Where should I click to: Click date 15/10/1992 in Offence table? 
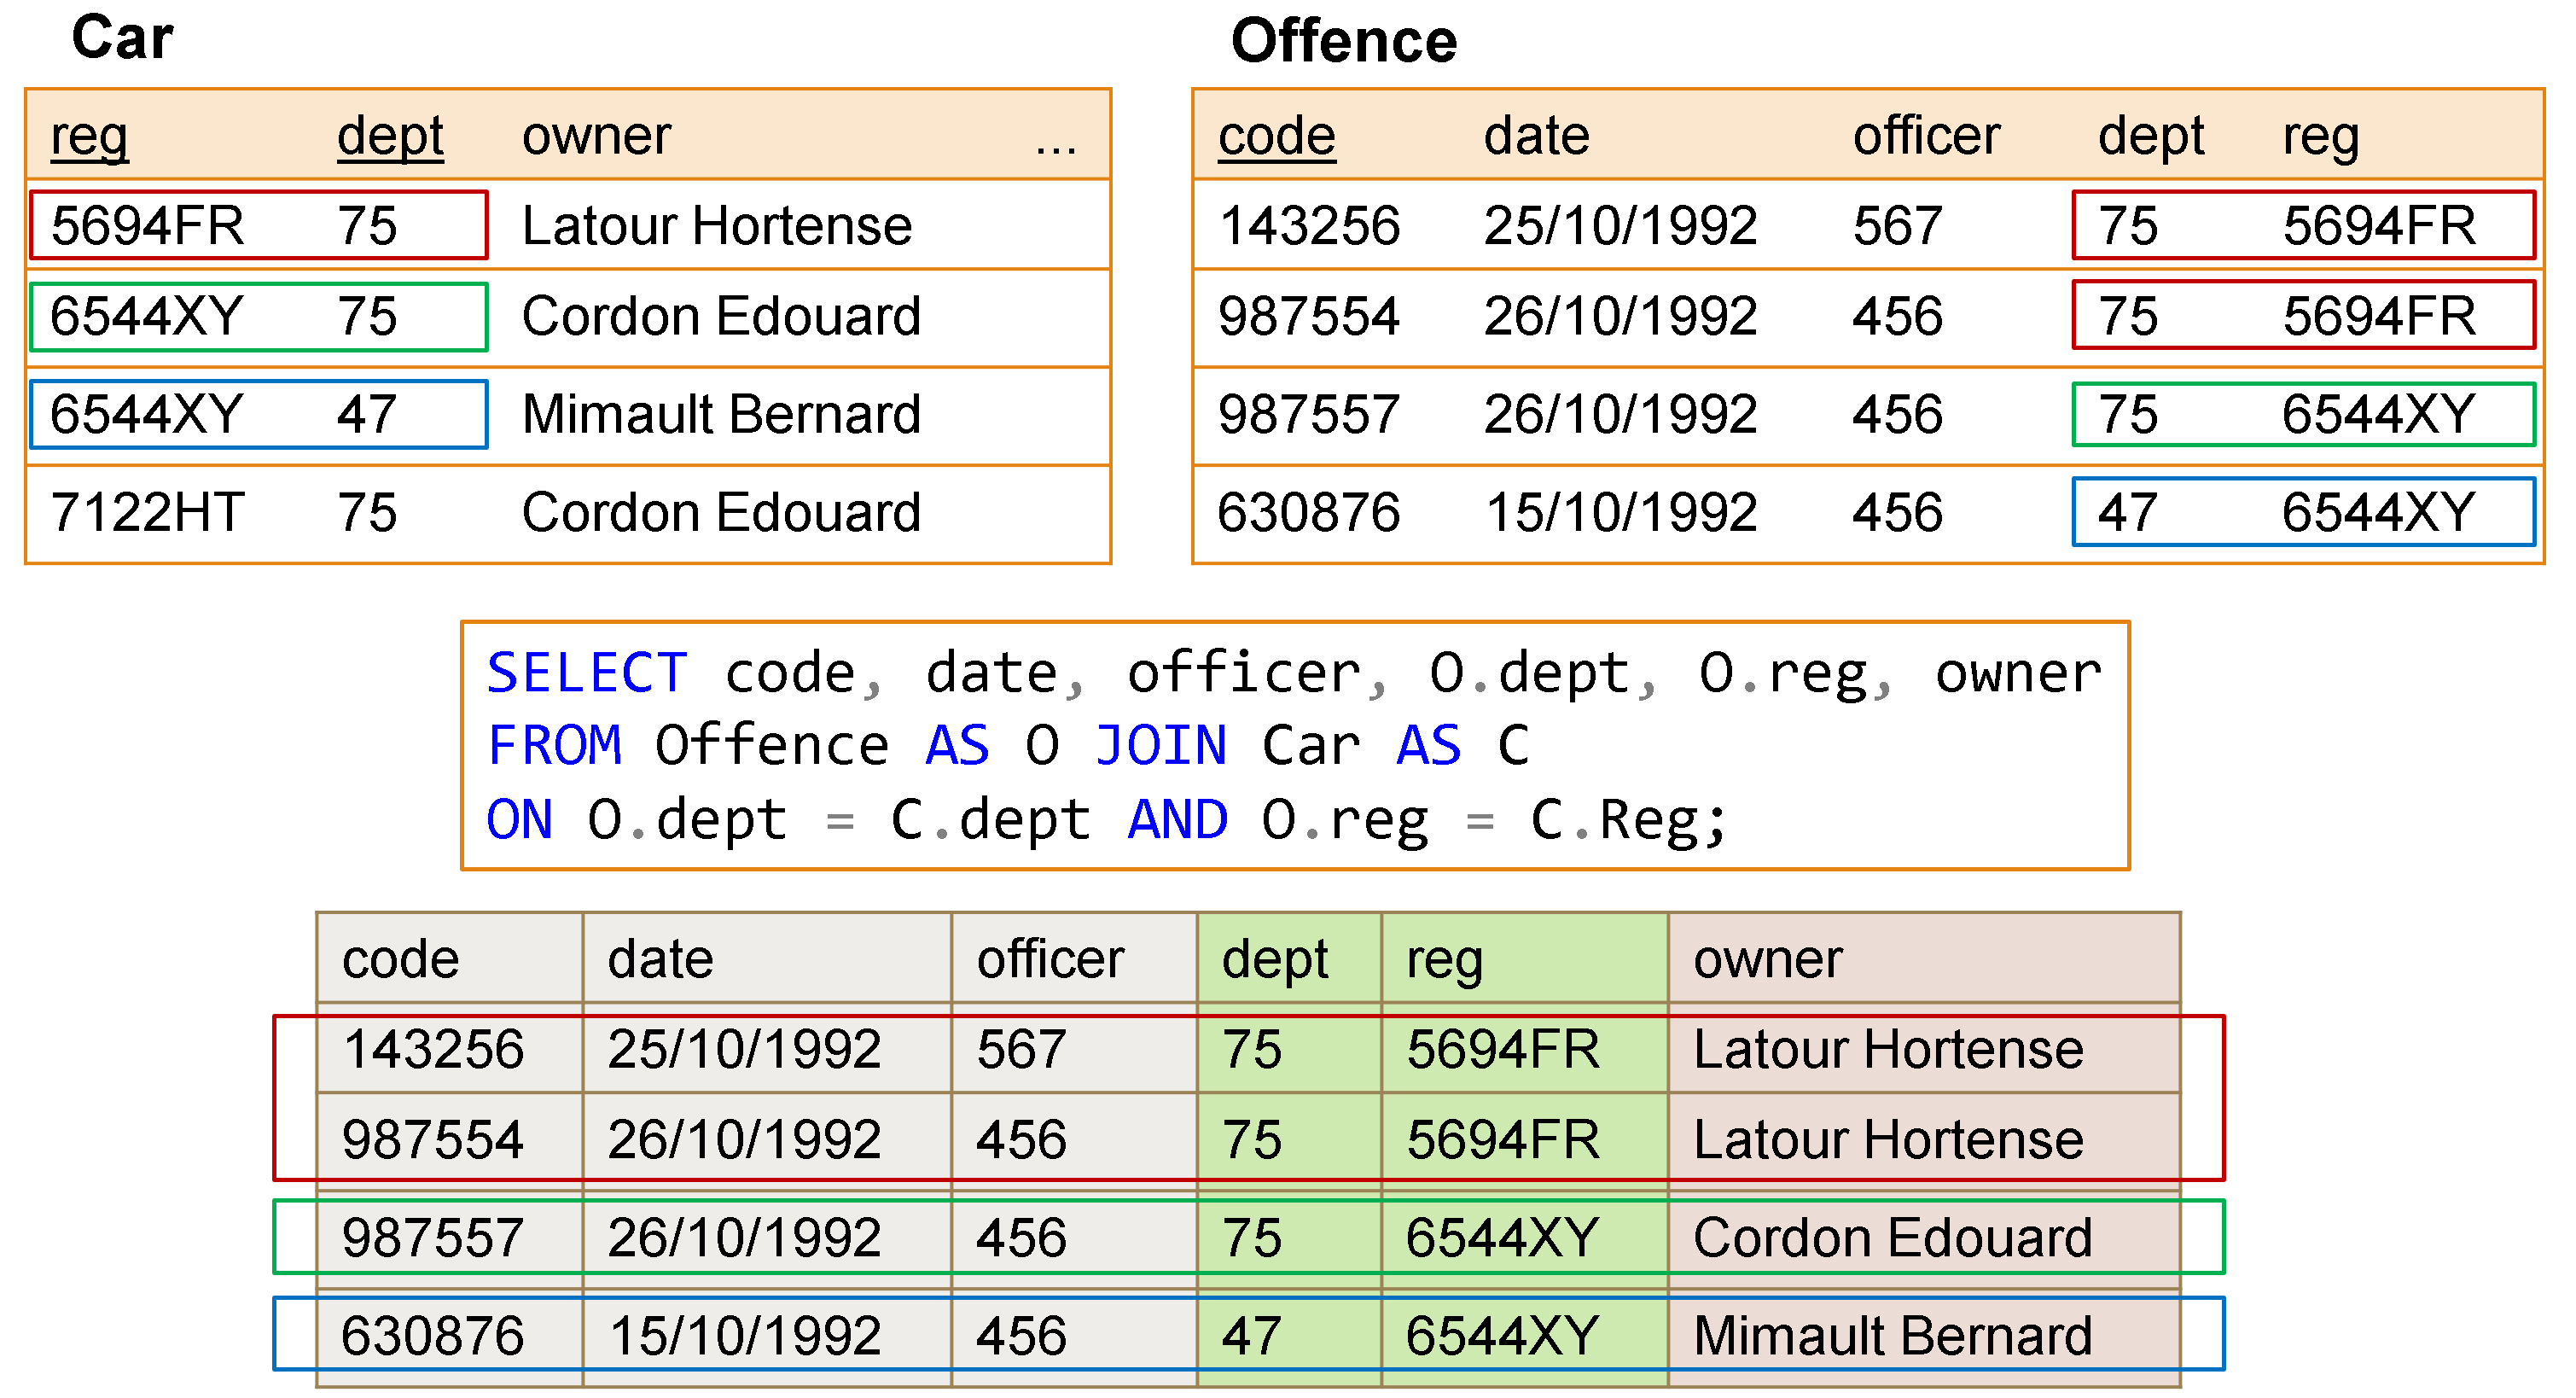(x=1620, y=513)
